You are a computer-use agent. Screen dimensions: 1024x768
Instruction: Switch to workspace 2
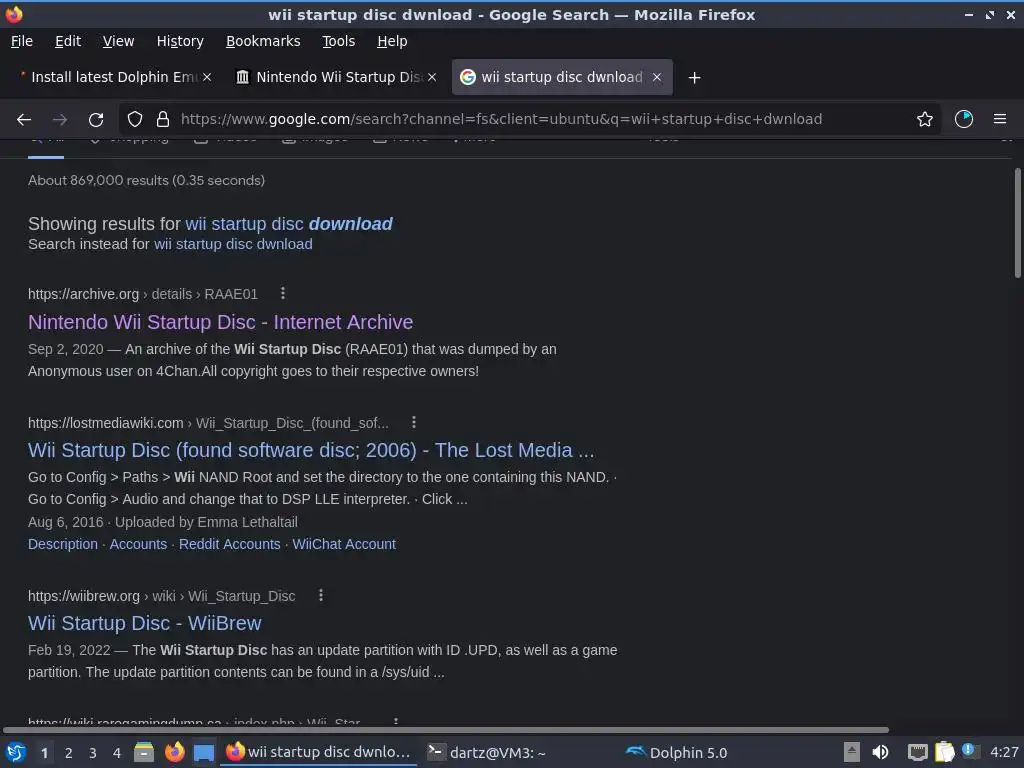tap(69, 753)
